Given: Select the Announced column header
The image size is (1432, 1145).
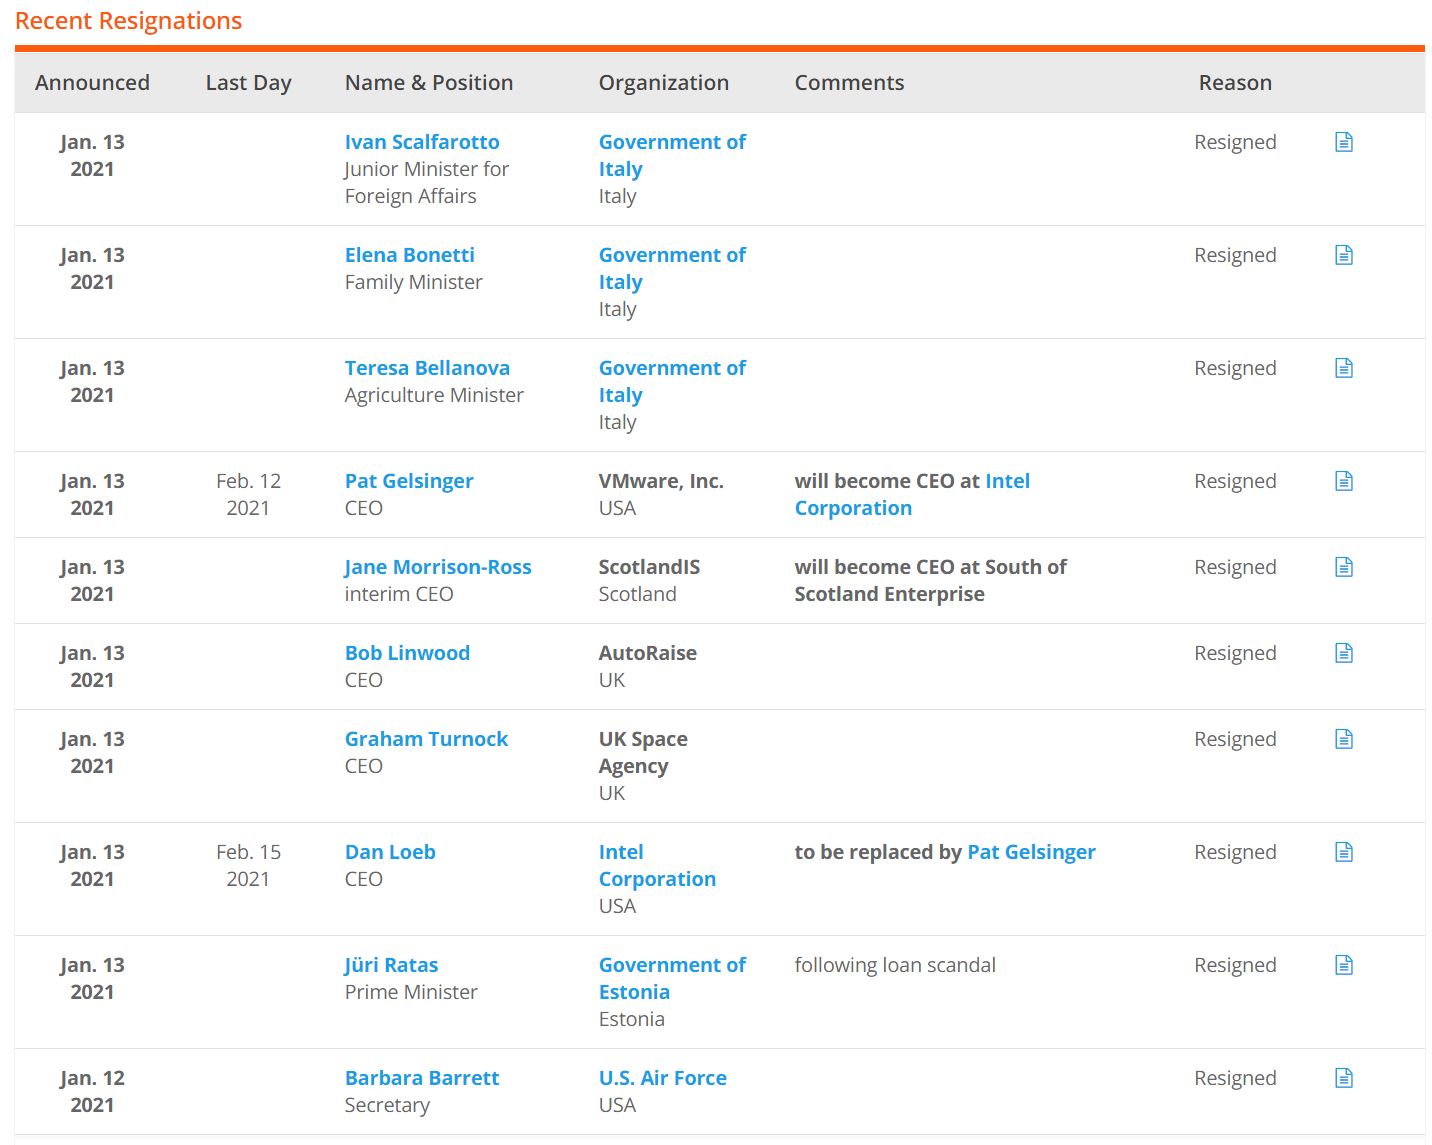Looking at the screenshot, I should pyautogui.click(x=92, y=83).
